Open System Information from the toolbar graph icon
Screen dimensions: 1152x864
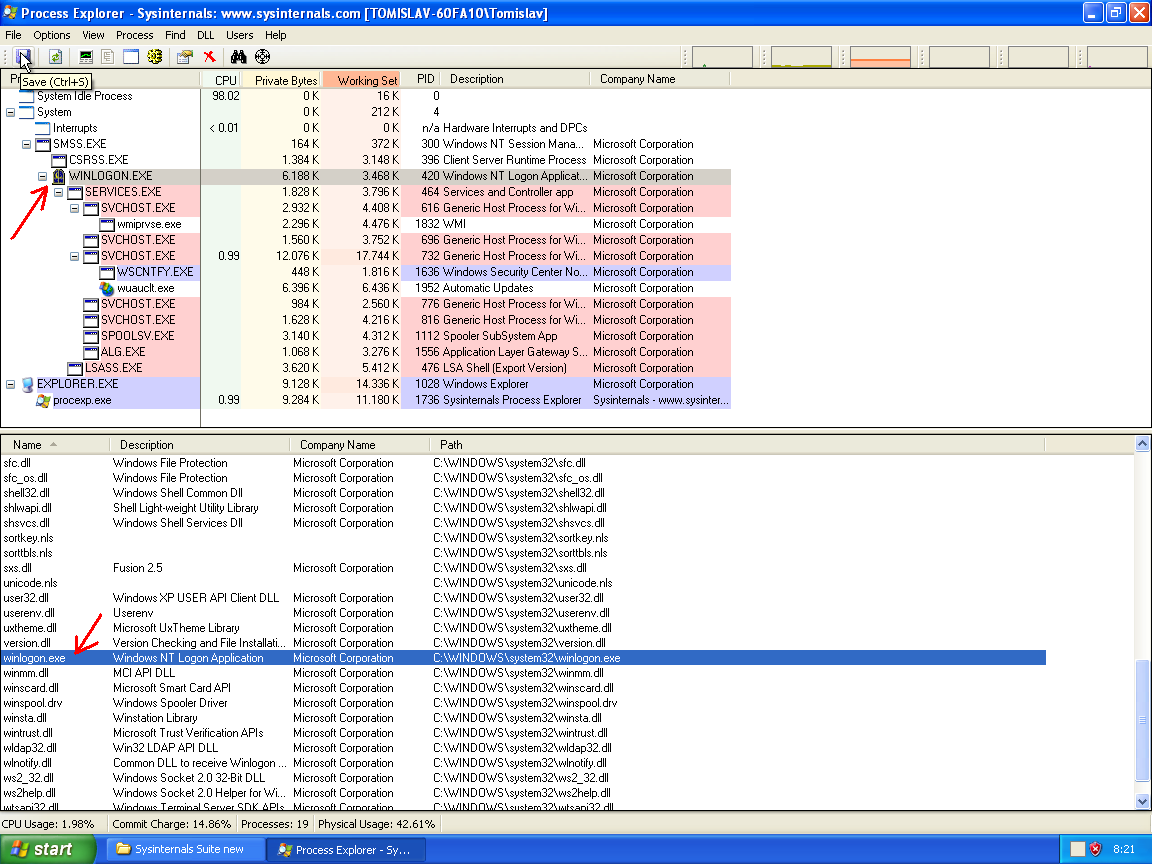(x=86, y=57)
